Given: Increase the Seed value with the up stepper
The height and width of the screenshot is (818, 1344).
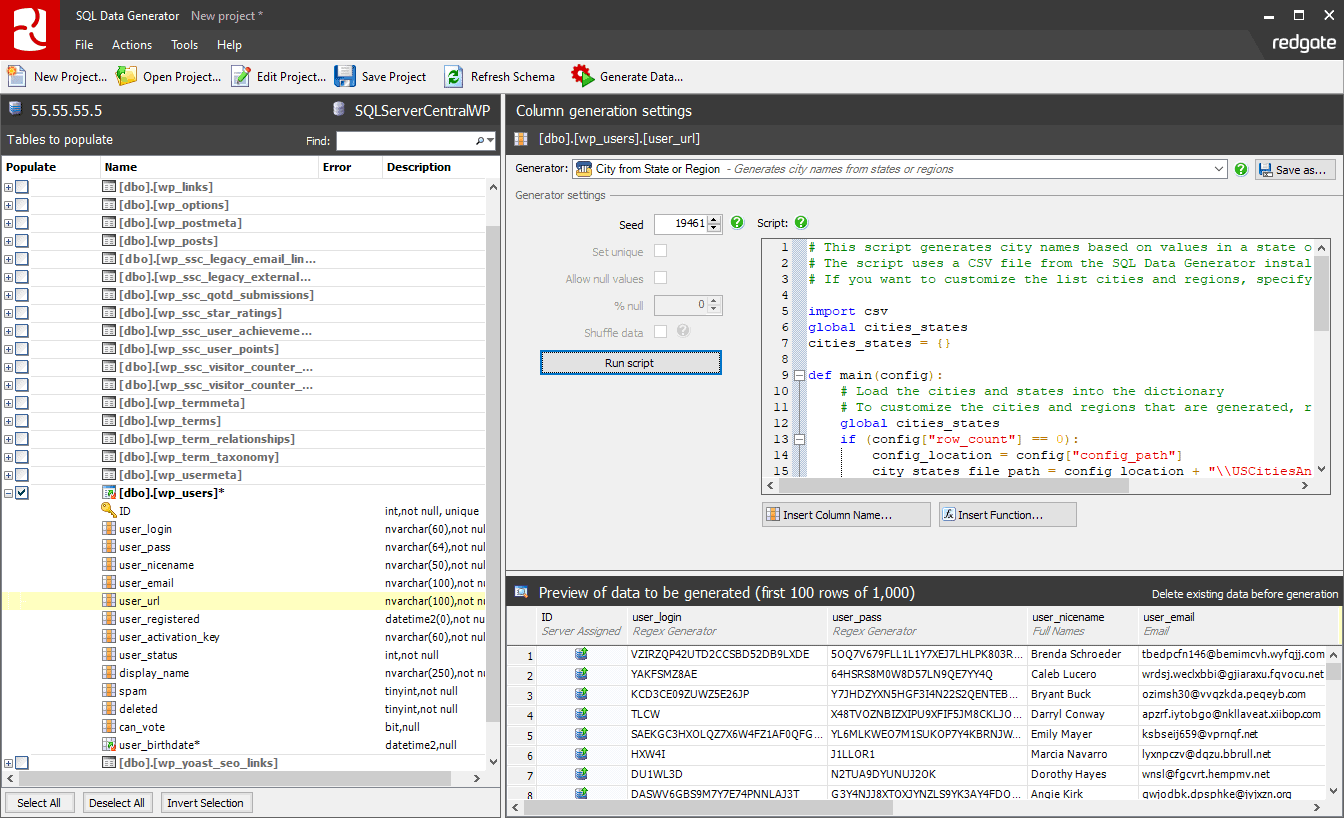Looking at the screenshot, I should (x=715, y=220).
